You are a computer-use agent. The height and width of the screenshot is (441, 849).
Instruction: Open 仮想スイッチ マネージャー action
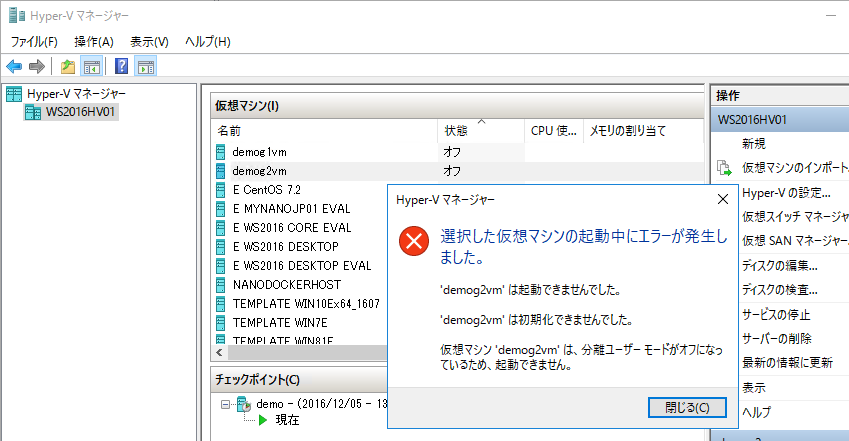pos(795,217)
